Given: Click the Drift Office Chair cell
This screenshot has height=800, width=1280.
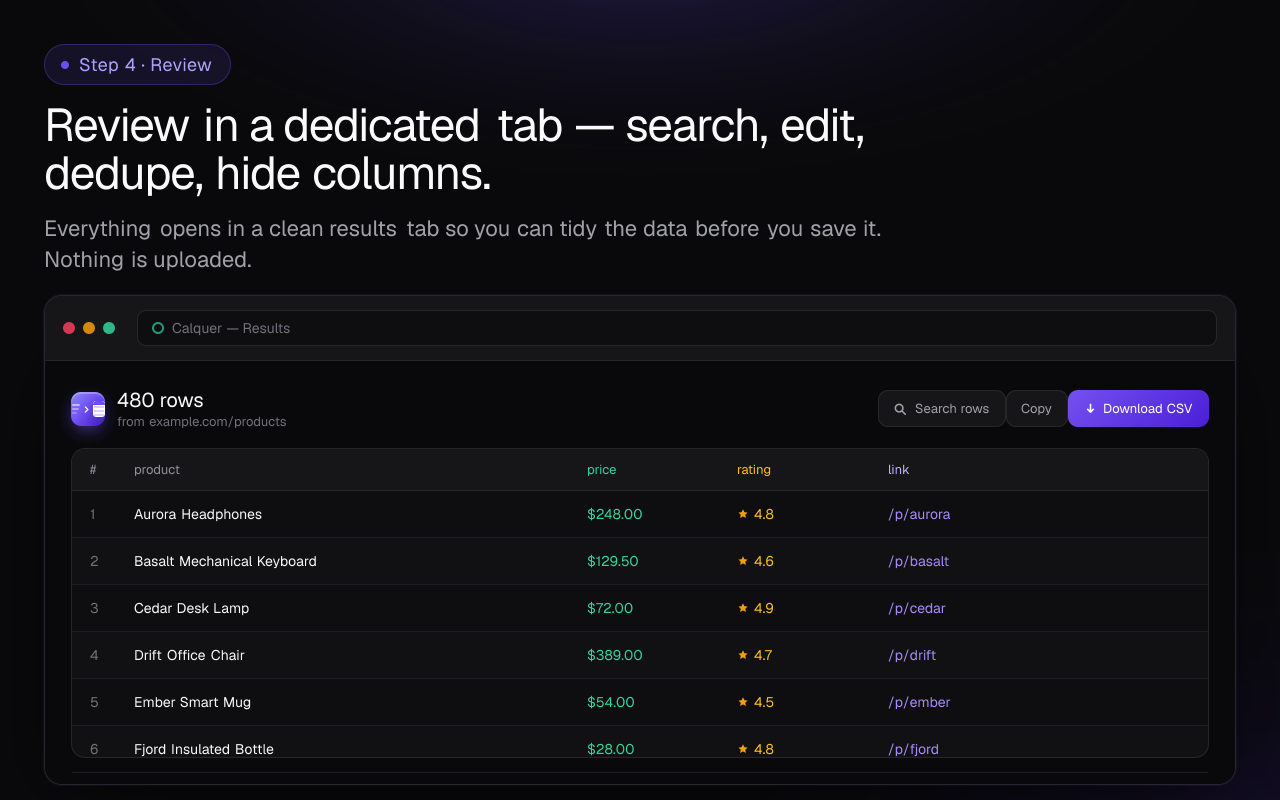Looking at the screenshot, I should point(189,655).
